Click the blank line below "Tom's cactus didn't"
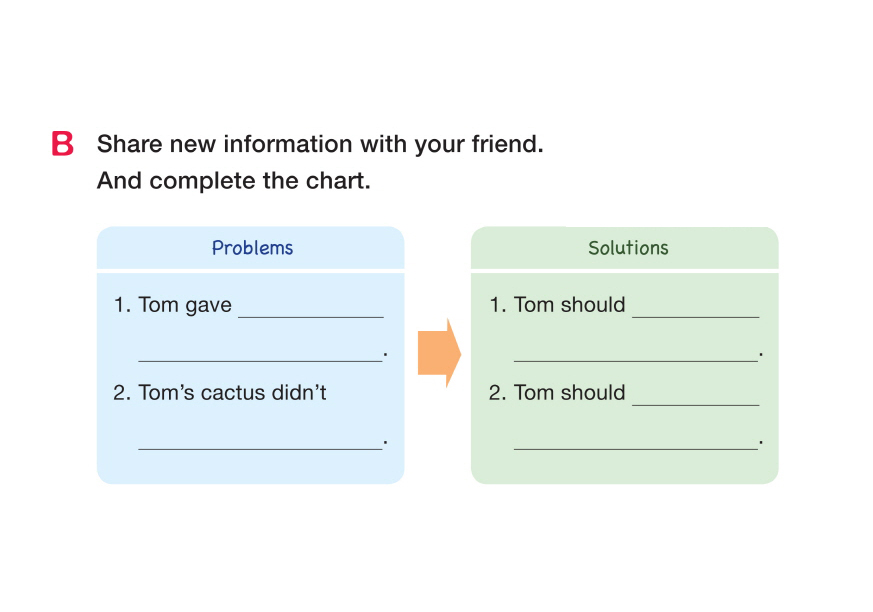The height and width of the screenshot is (612, 873). point(260,441)
